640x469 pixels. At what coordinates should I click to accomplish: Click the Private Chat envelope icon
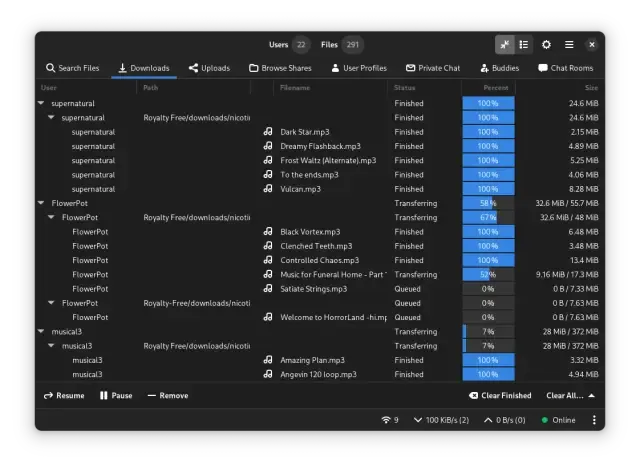(410, 69)
